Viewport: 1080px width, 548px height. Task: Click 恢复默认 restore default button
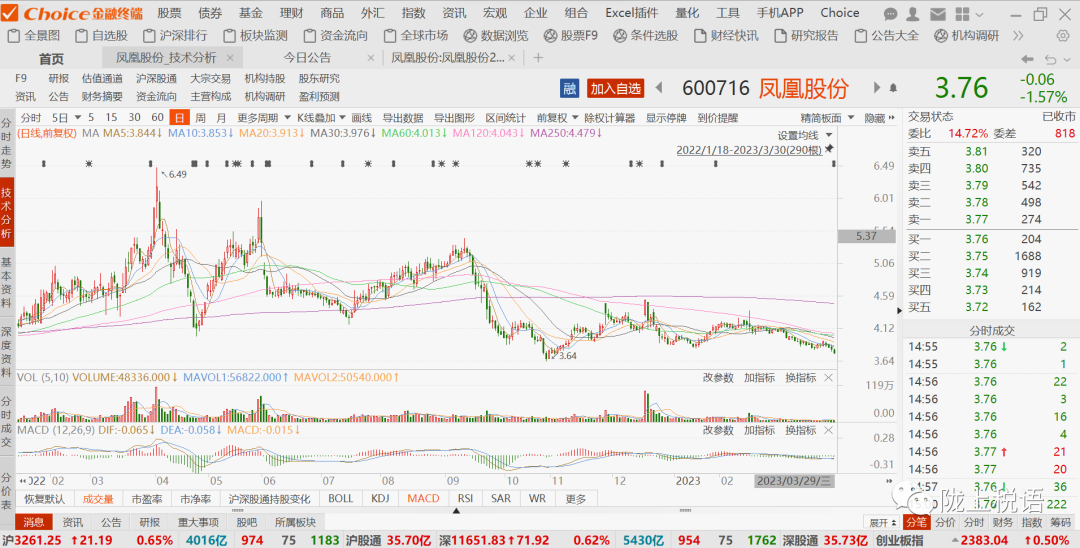44,498
